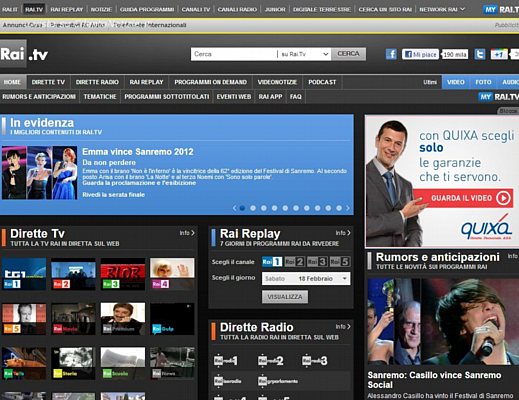The width and height of the screenshot is (519, 400).
Task: Open Rai 2 live thumbnail
Action: tap(73, 273)
